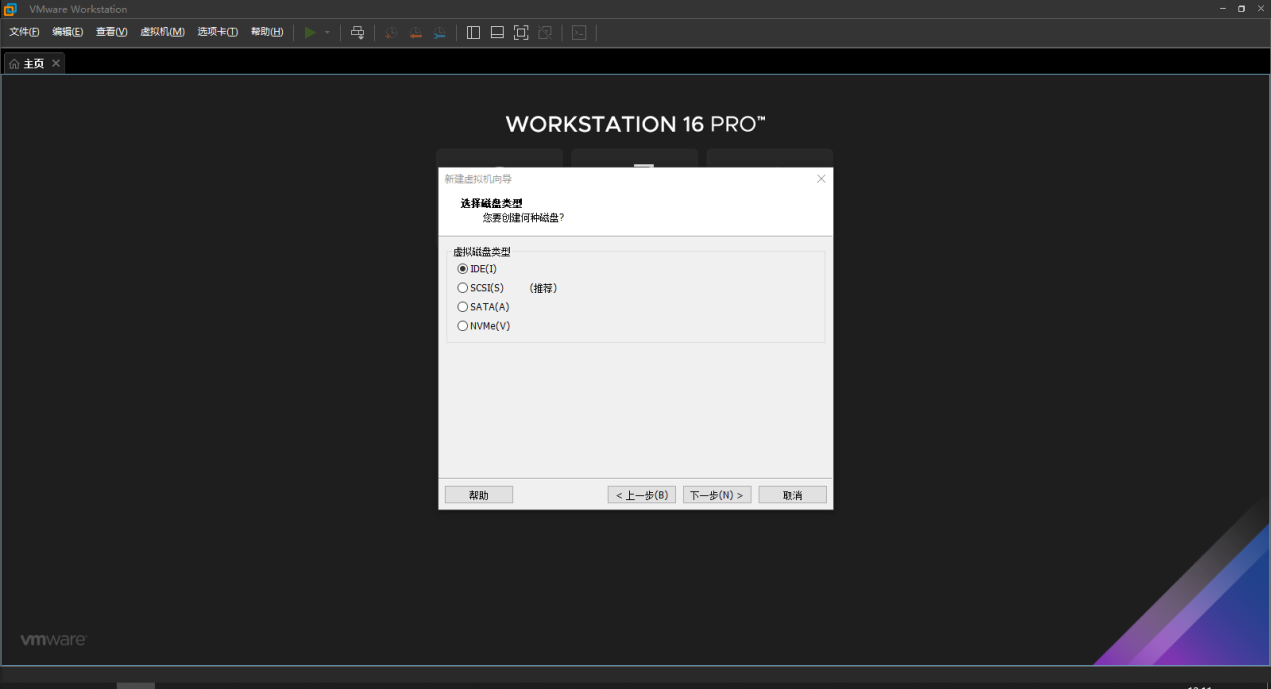
Task: Click the Unity mode toolbar icon
Action: (x=545, y=32)
